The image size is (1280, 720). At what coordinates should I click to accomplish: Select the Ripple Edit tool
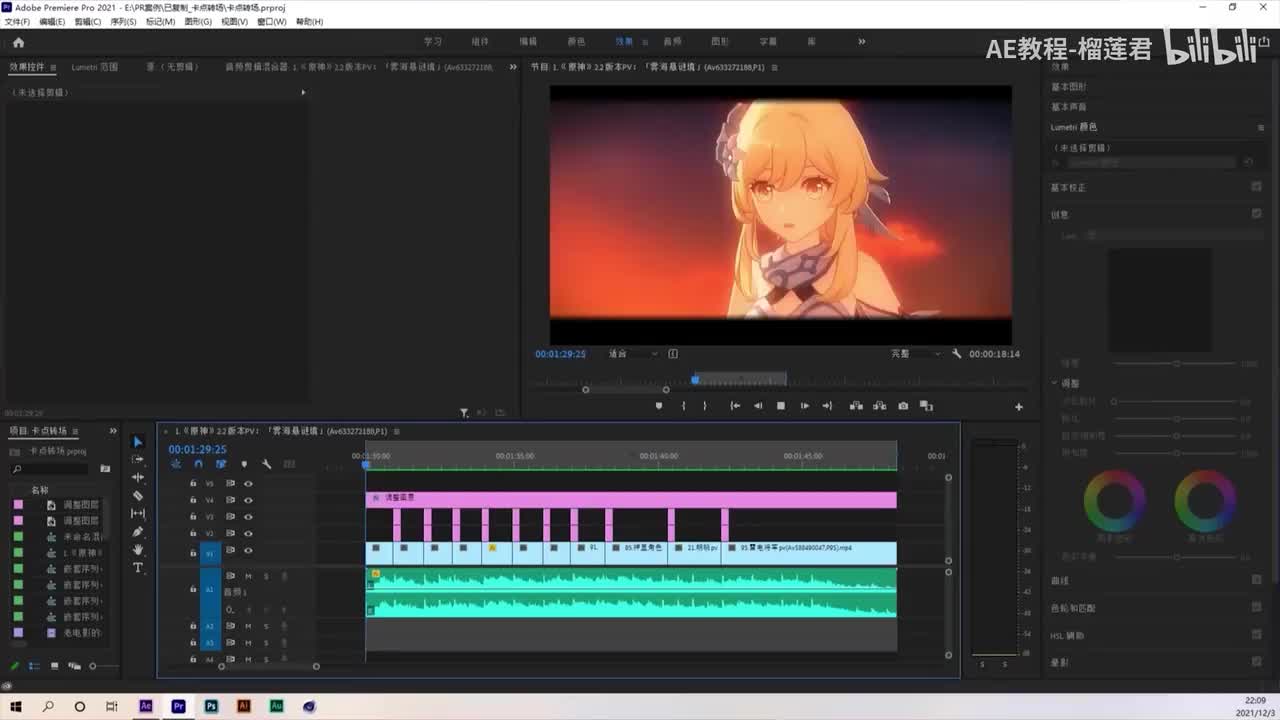(138, 478)
